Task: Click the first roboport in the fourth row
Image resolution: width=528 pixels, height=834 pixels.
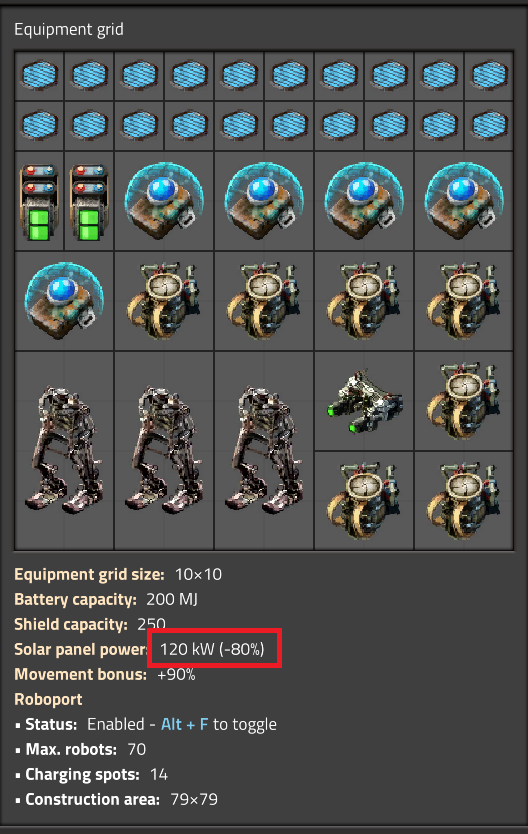Action: click(164, 301)
